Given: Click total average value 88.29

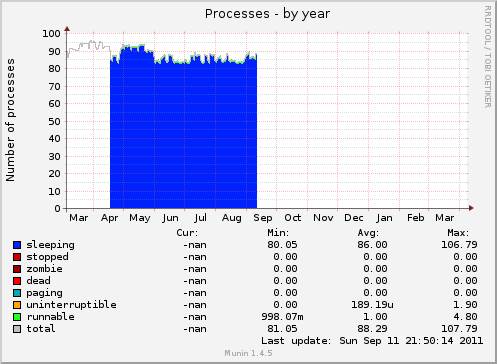Looking at the screenshot, I should pos(372,329).
